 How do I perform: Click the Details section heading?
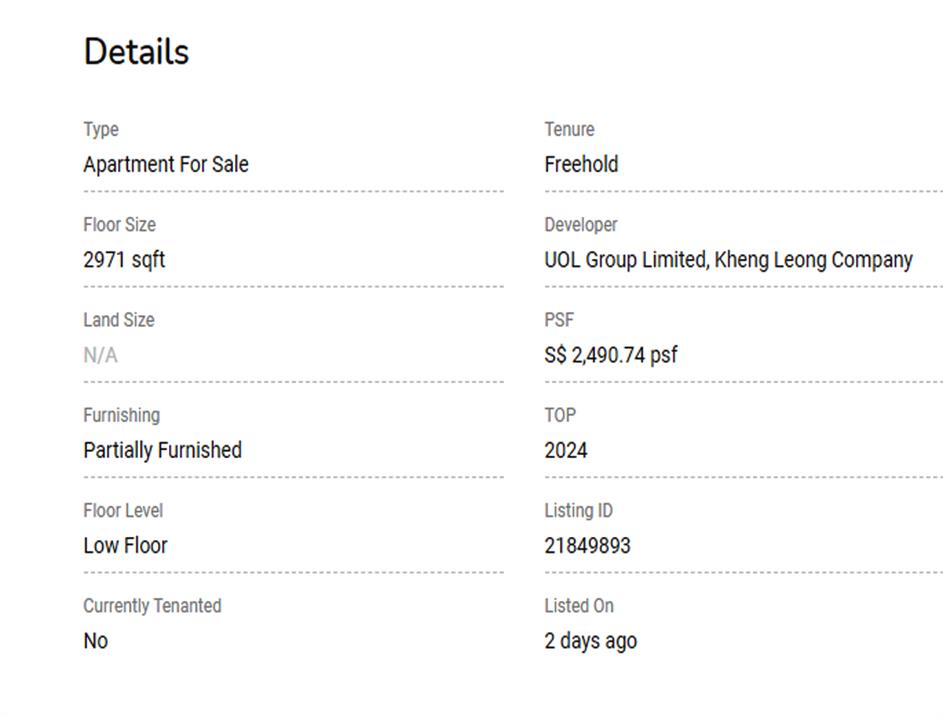[x=136, y=52]
